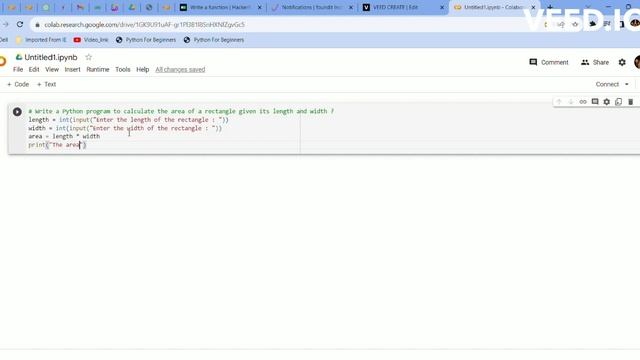Open Colab notebook settings gear in header
640x360 pixels.
(x=622, y=62)
